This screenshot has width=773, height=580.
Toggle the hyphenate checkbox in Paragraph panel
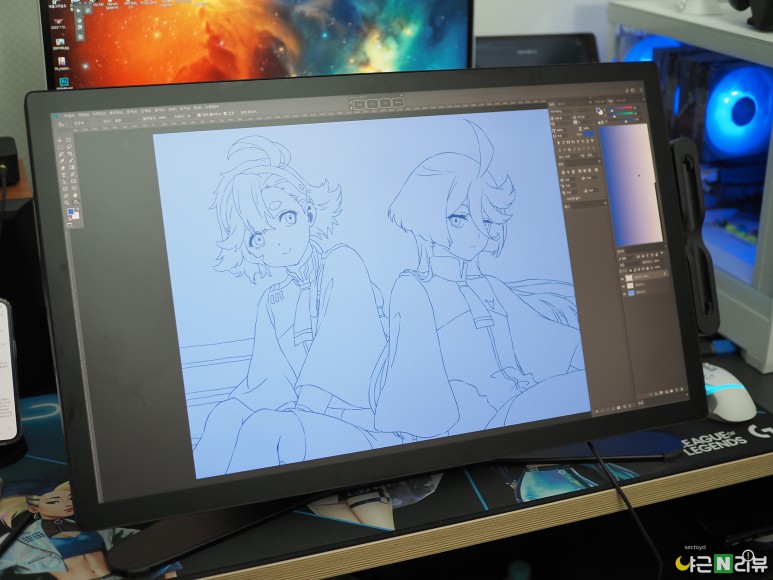coord(566,199)
